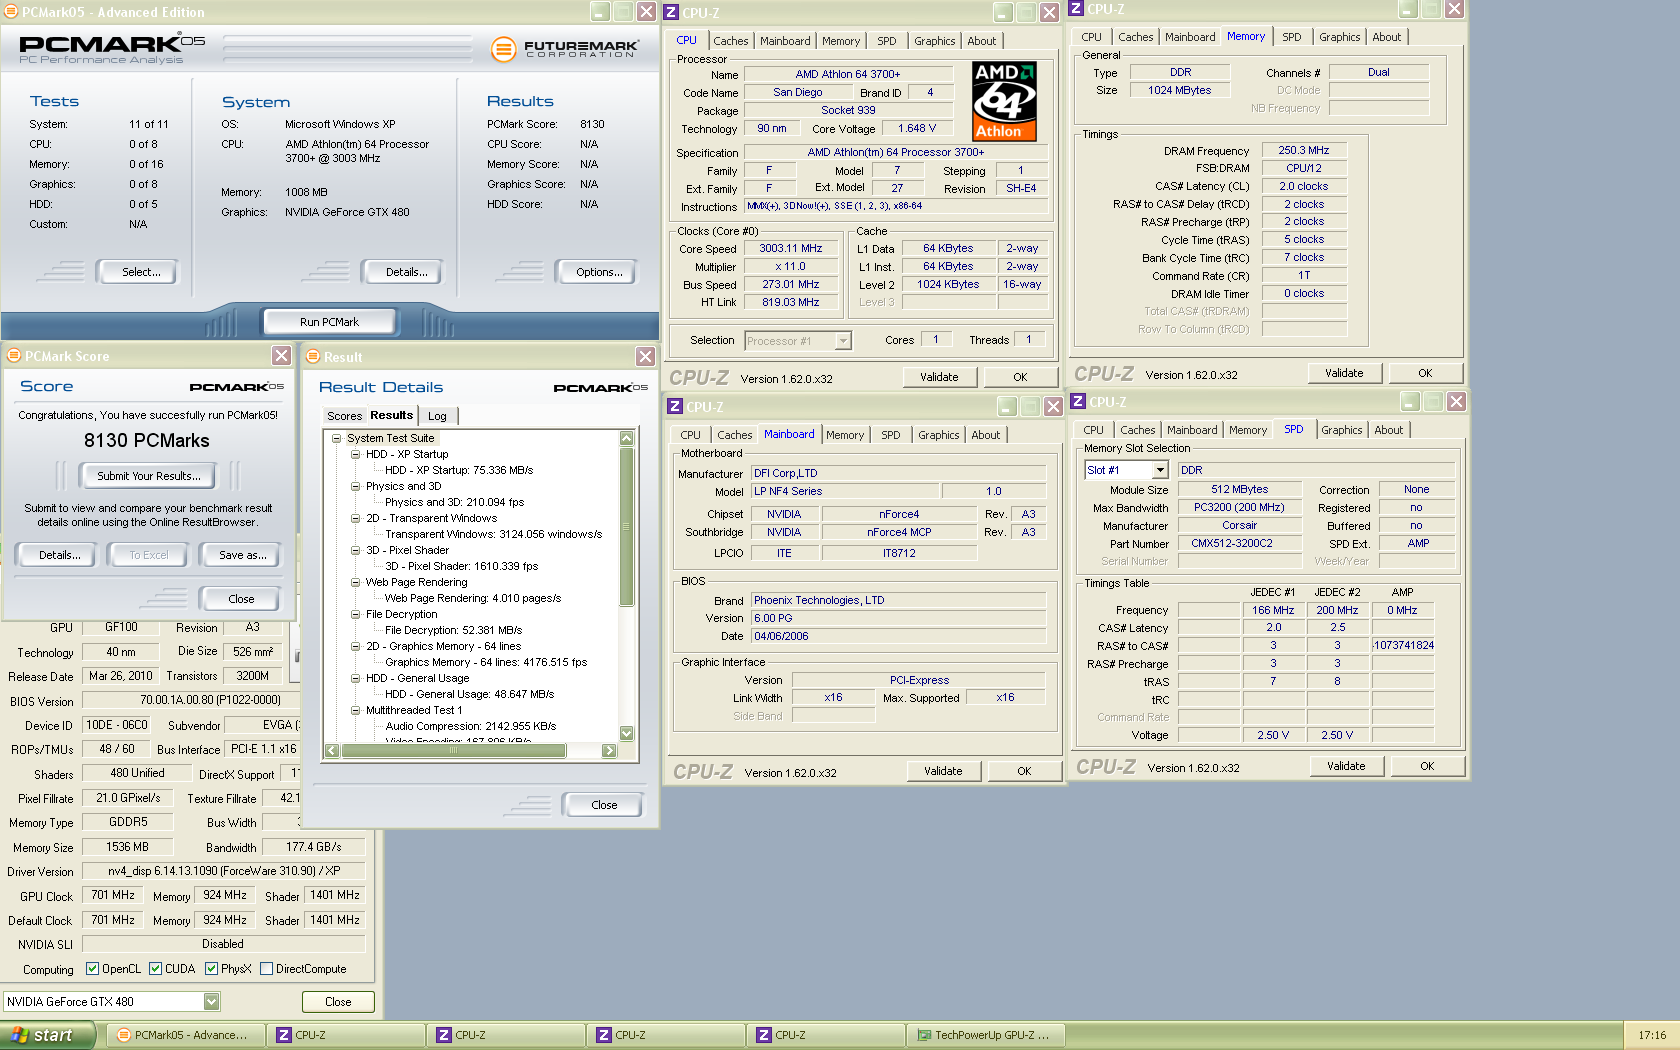Collapse the Physics and 3D node

pos(355,486)
